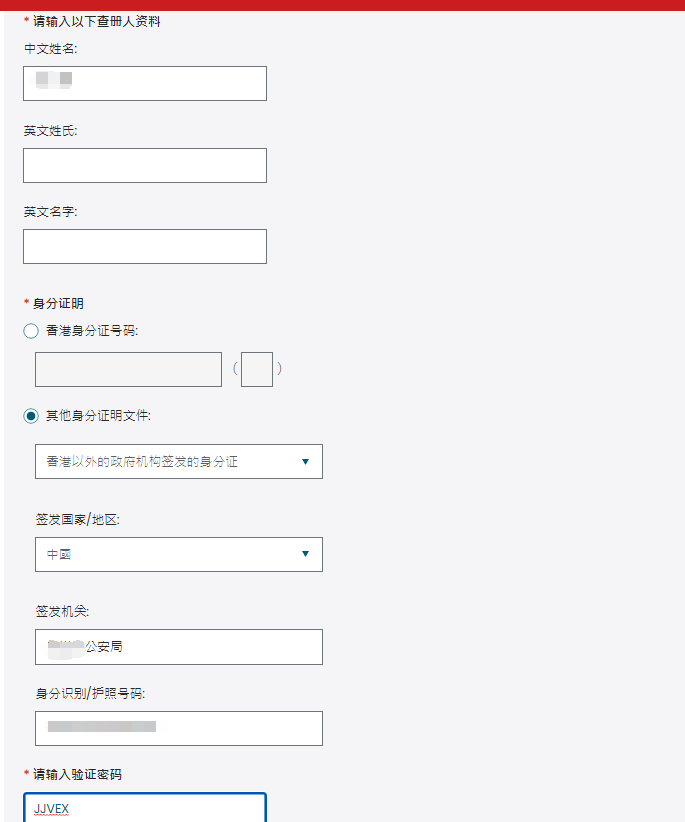This screenshot has width=685, height=822.
Task: Focus the 签发机关 field containing 公安局
Action: click(x=179, y=647)
